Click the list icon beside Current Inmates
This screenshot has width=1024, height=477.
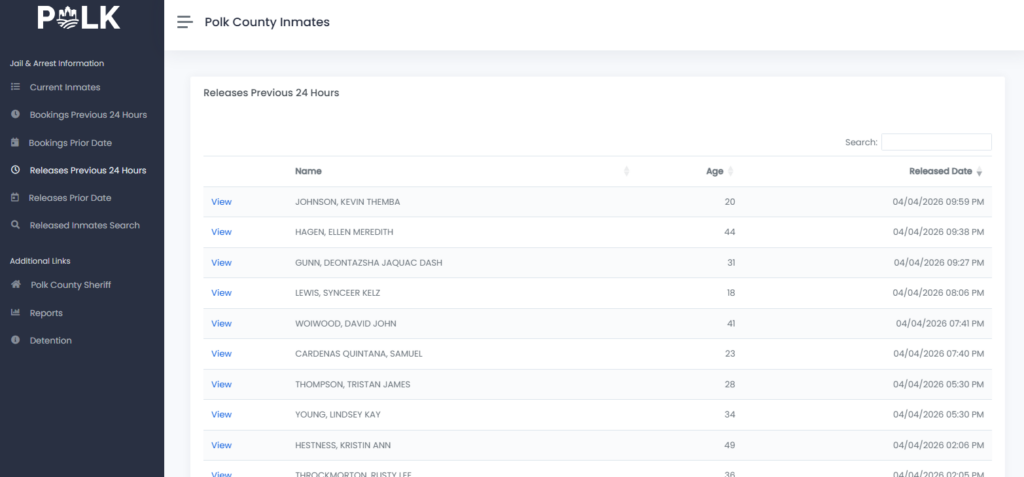[15, 87]
